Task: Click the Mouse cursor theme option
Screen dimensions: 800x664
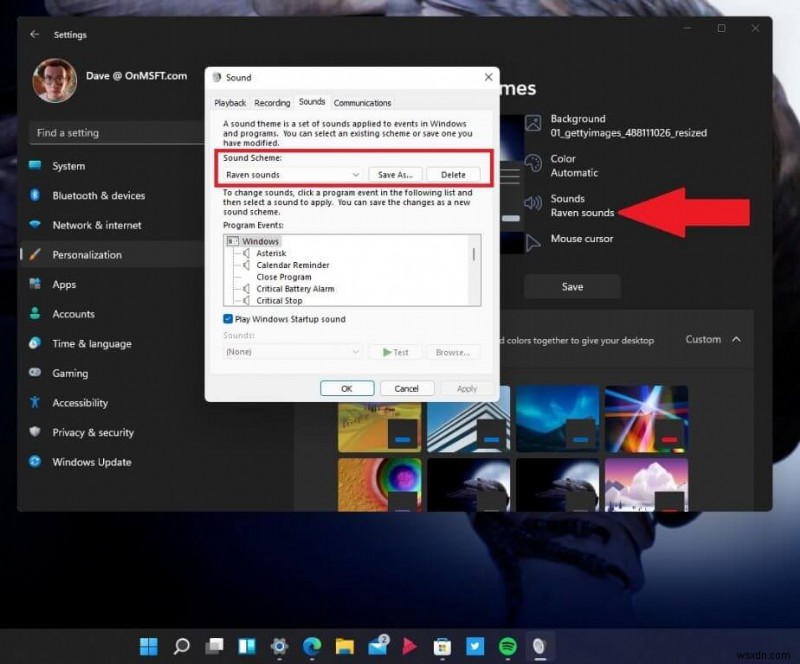Action: pos(585,239)
